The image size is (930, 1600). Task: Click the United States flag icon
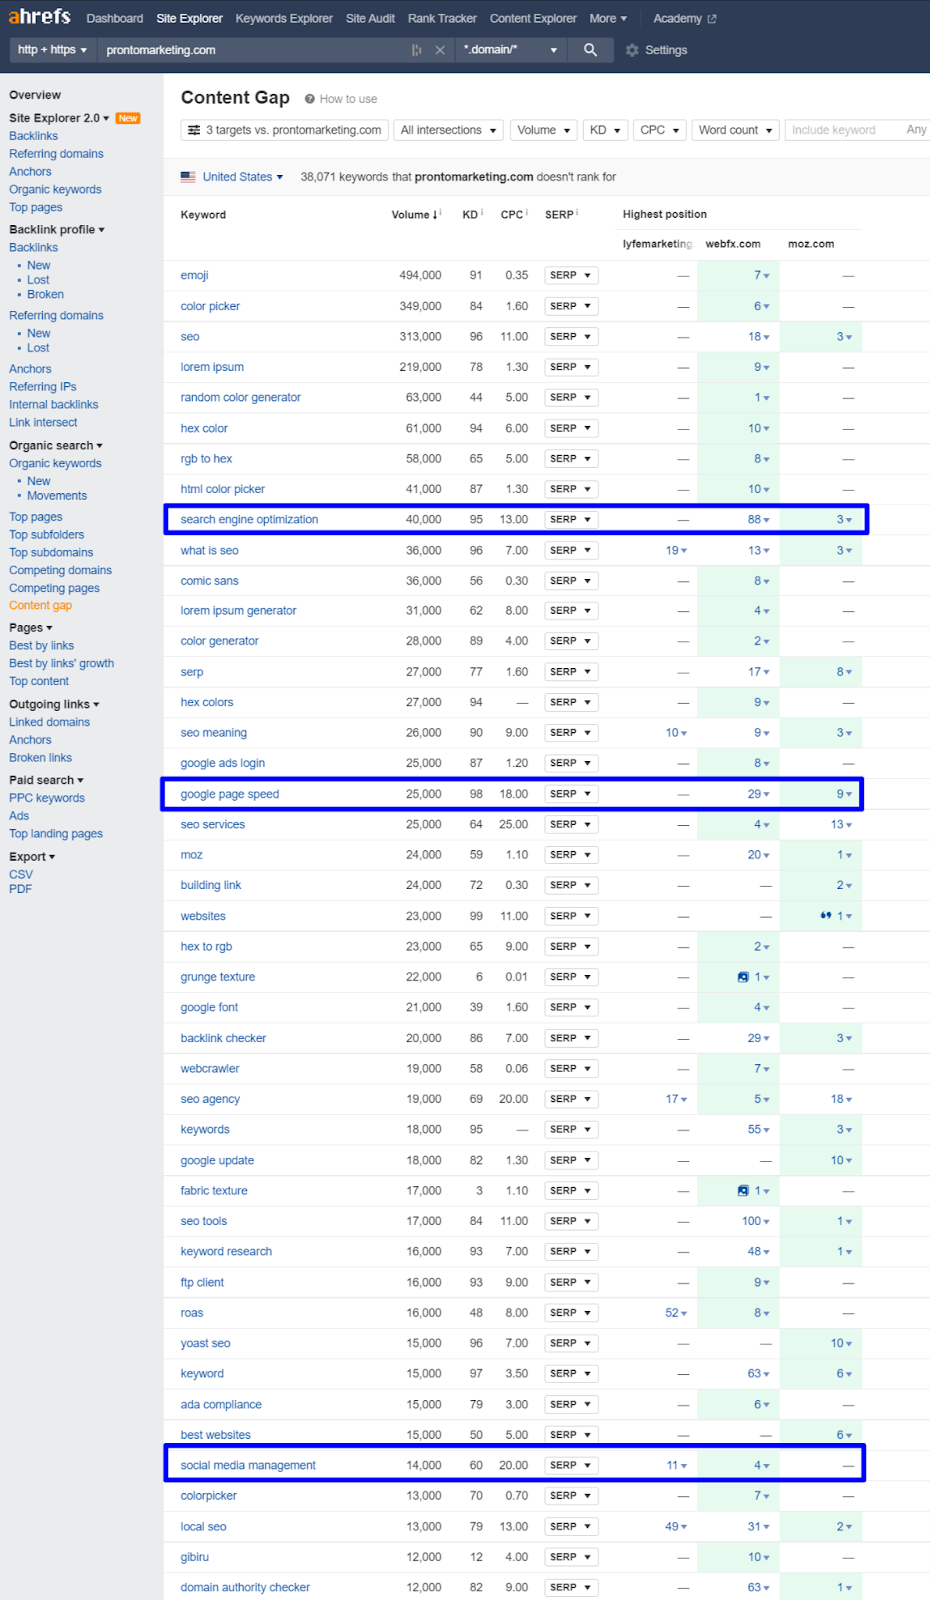point(188,177)
